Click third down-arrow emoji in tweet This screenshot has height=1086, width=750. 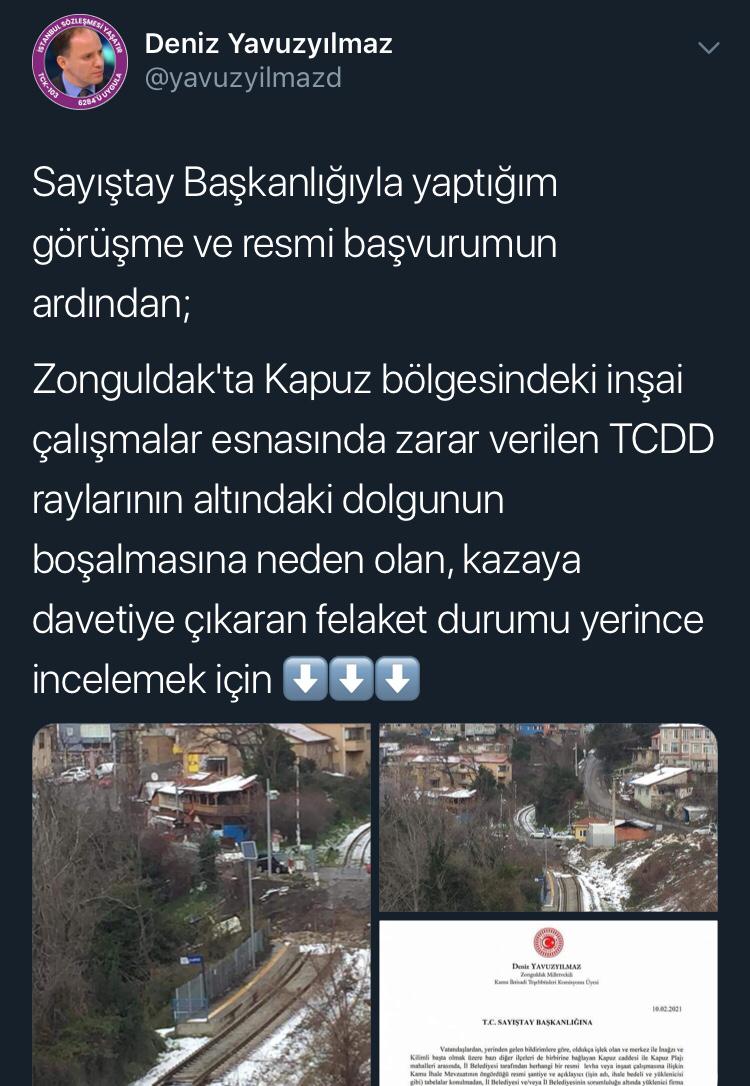pos(398,679)
